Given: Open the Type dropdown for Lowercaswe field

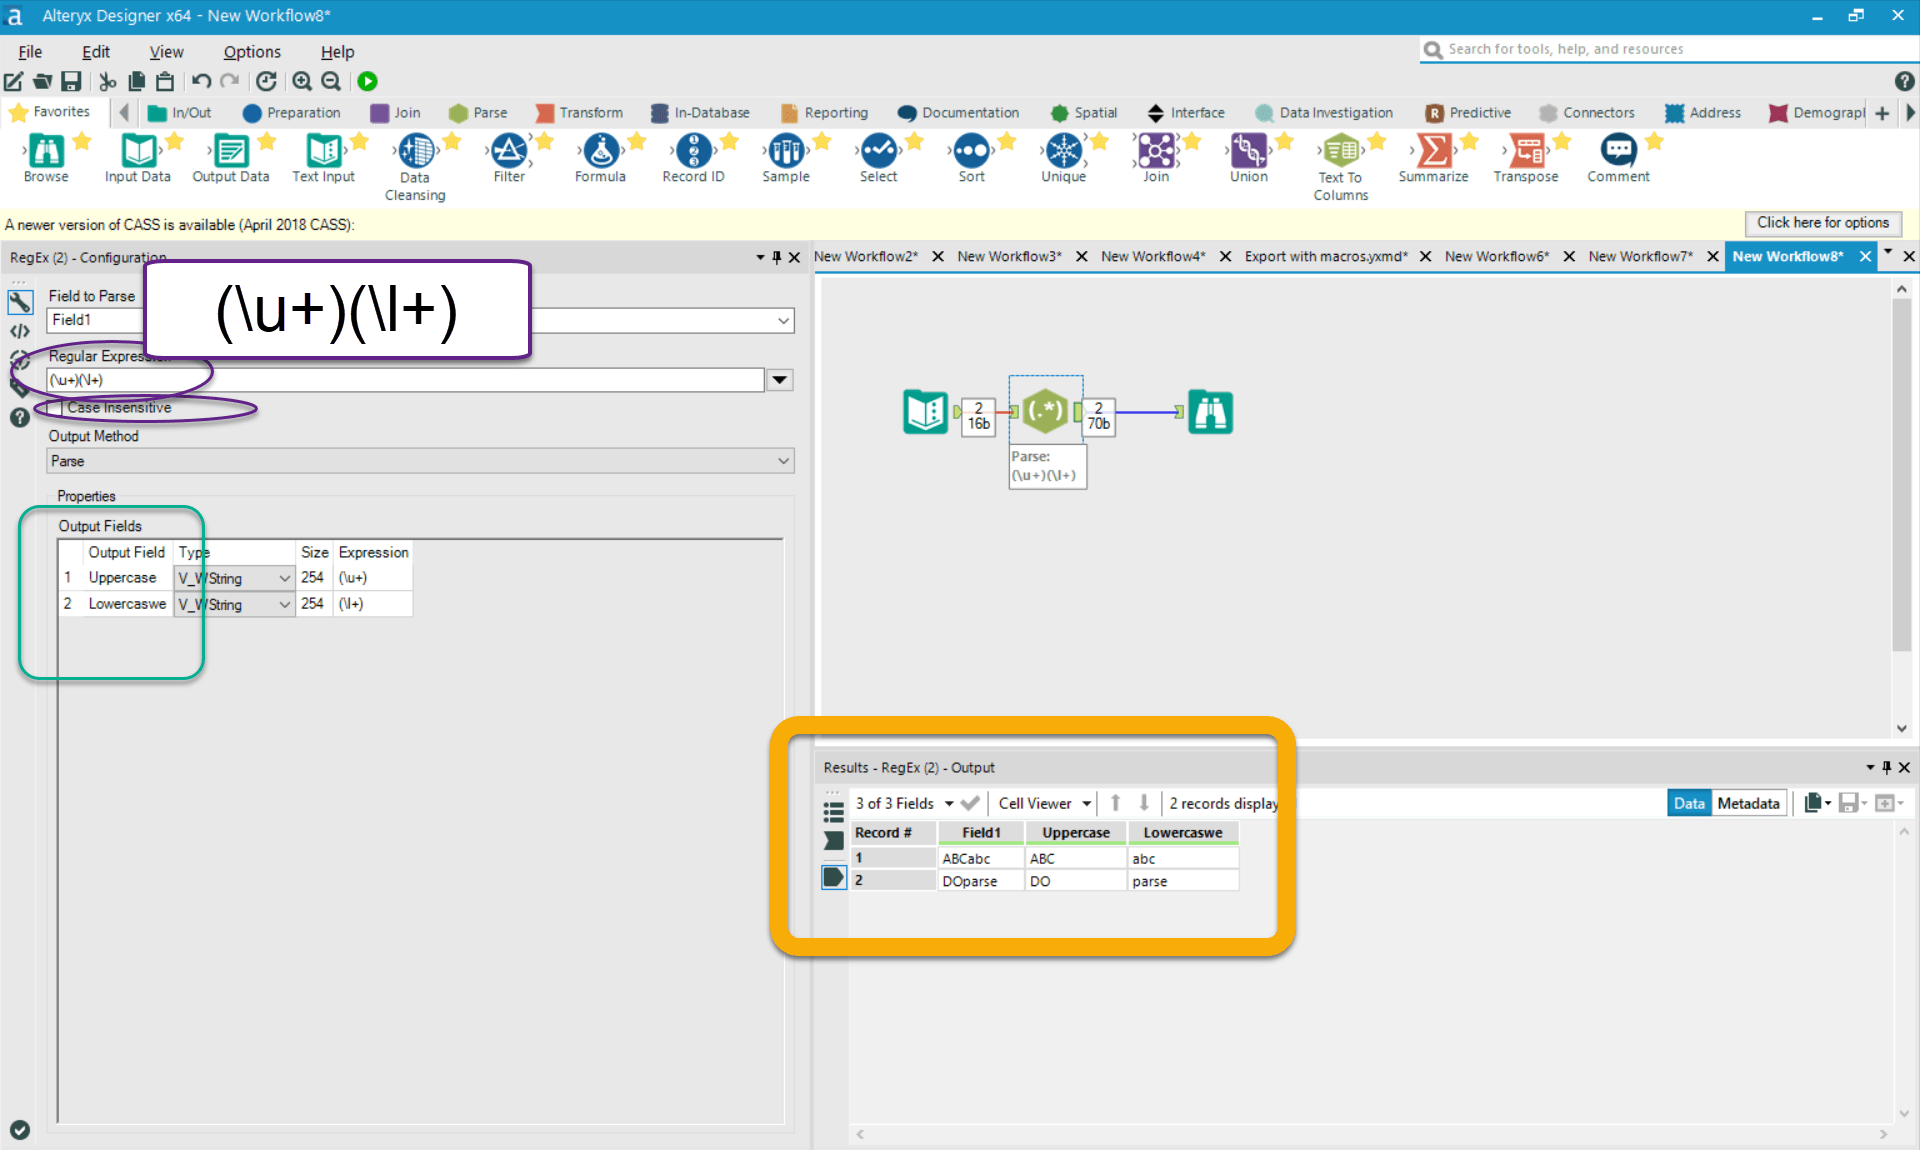Looking at the screenshot, I should click(284, 604).
